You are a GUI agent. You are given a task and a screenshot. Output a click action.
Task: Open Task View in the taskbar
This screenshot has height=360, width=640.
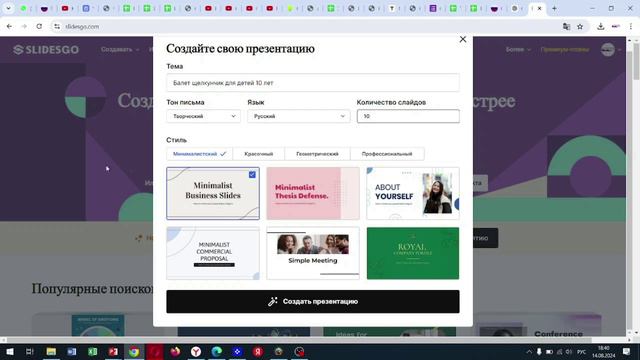click(29, 351)
